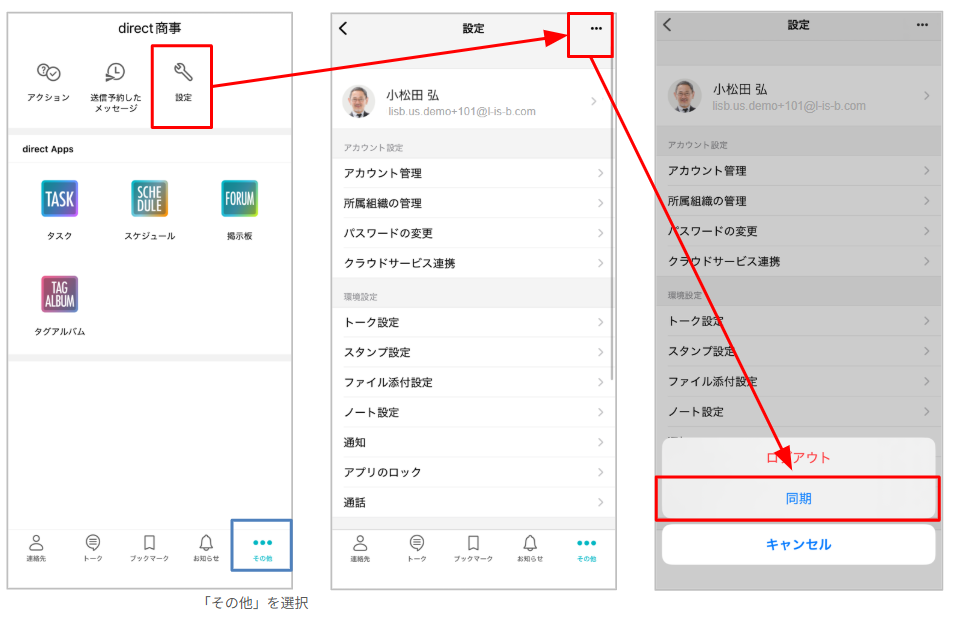Open three-dot menu in middle settings screen

coord(596,28)
